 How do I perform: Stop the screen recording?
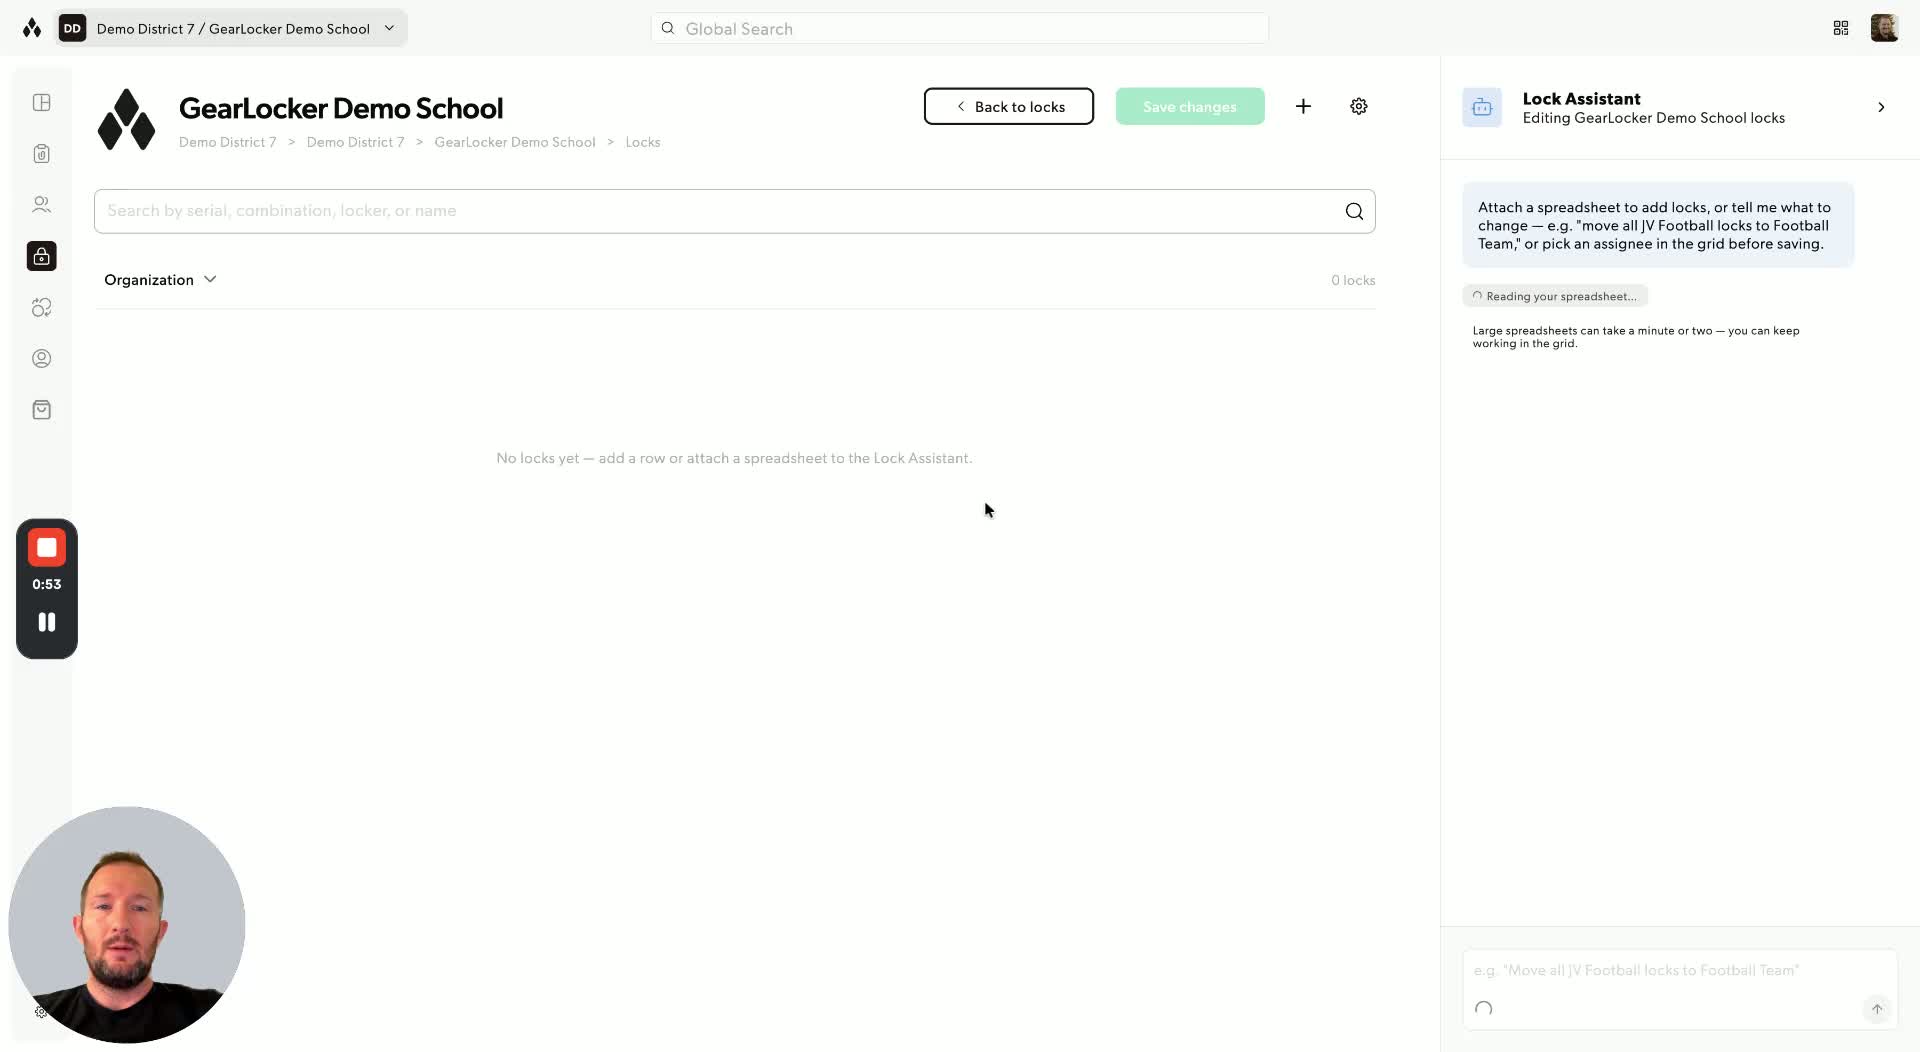click(47, 548)
